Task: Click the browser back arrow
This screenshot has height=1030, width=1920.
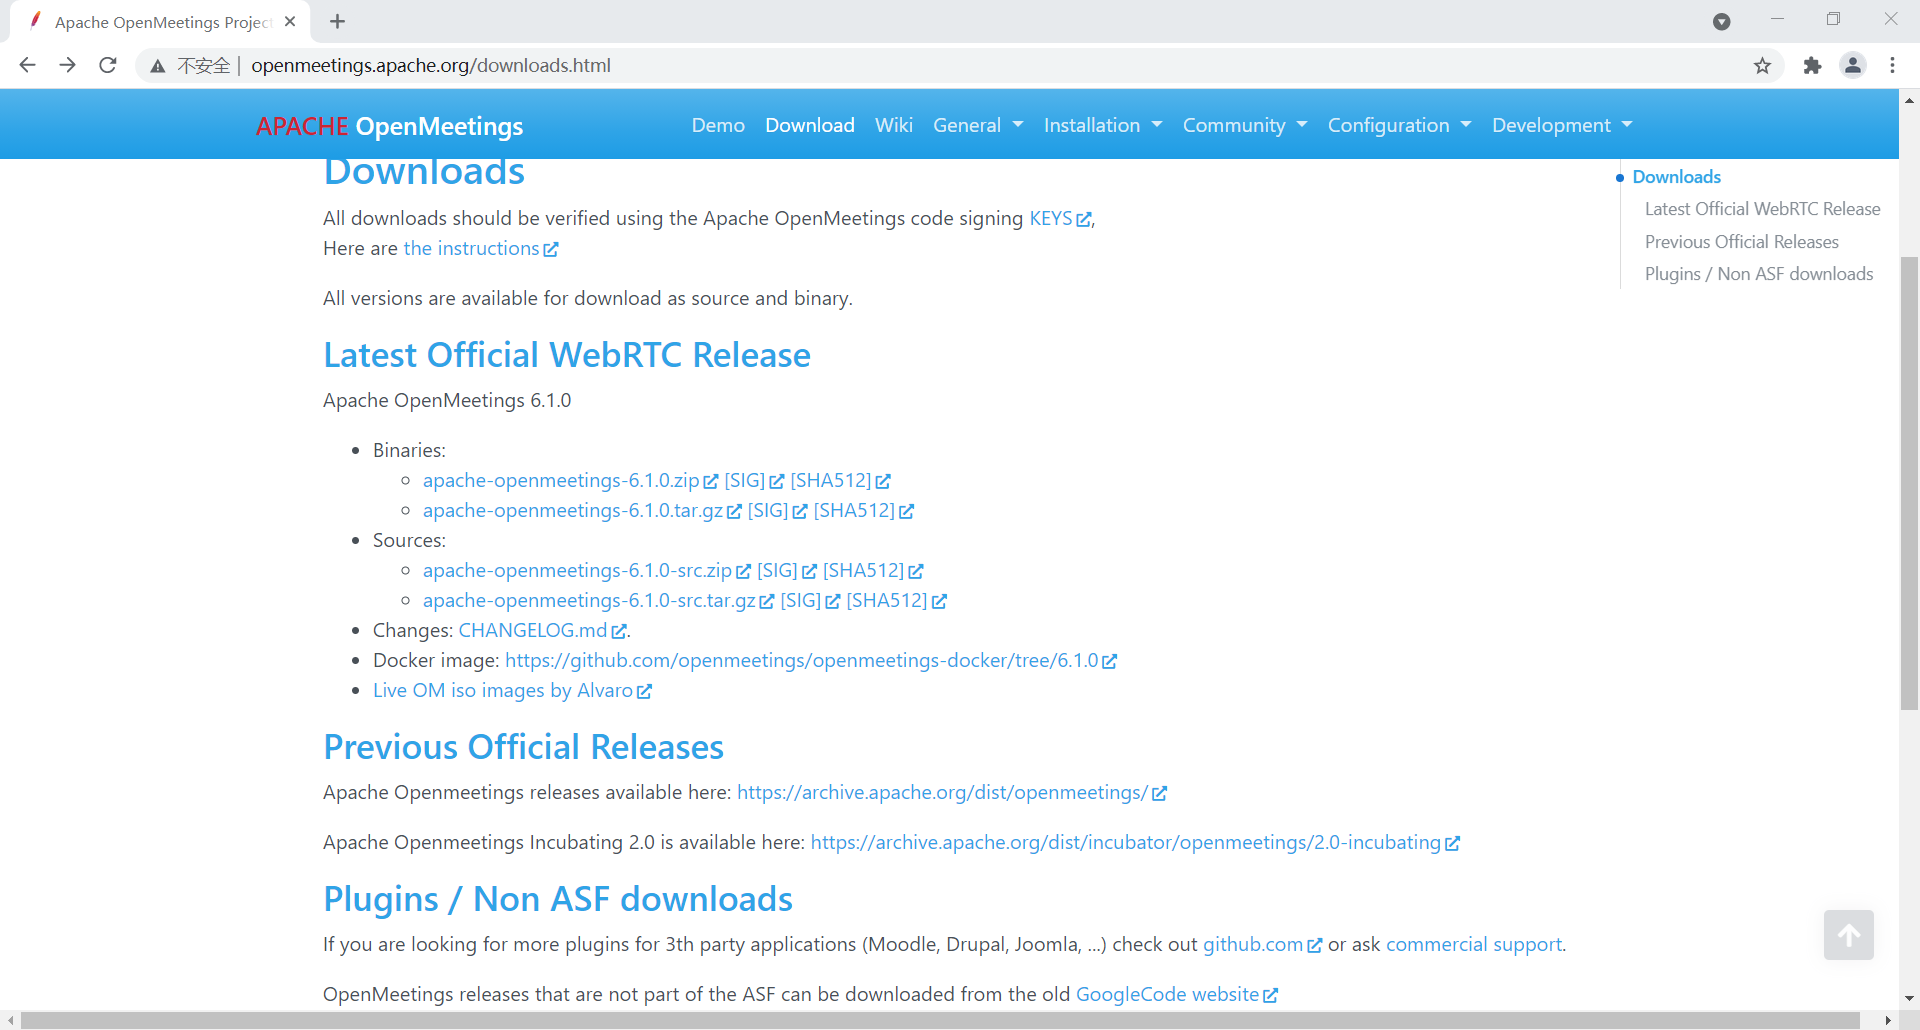Action: [x=27, y=65]
